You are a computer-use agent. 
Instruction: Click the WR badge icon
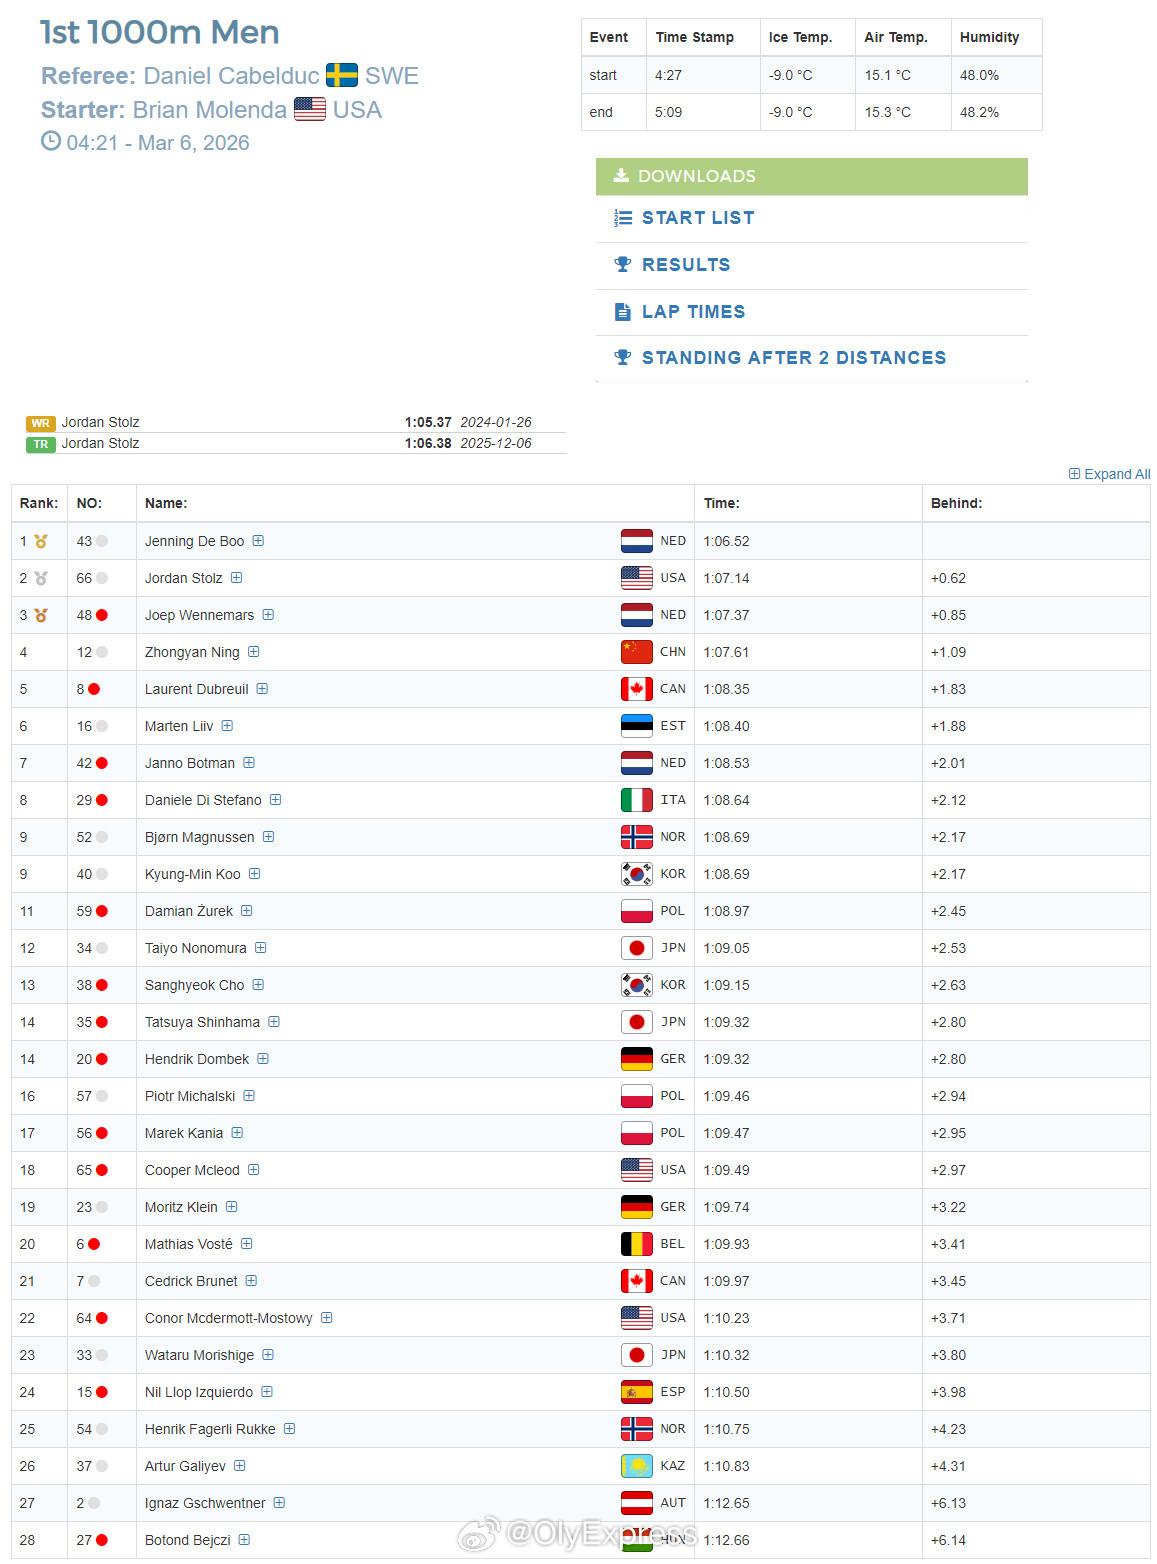coord(41,423)
